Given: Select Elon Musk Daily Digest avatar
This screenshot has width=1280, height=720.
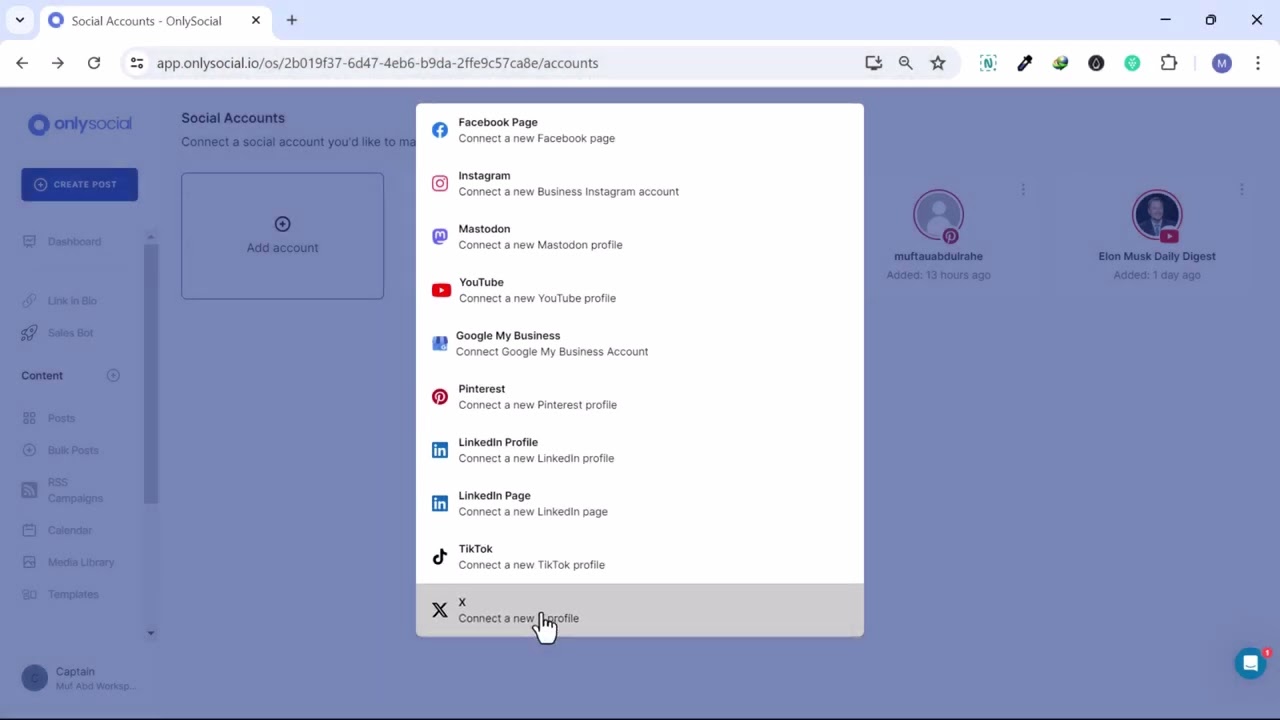Looking at the screenshot, I should point(1157,215).
